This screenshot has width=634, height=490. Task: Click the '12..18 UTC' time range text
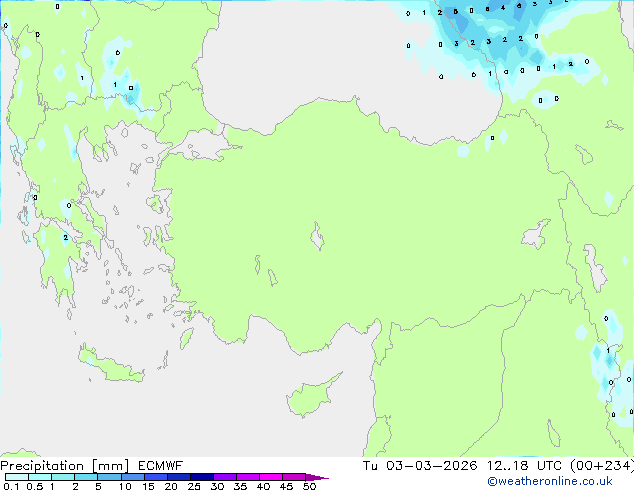(x=524, y=466)
